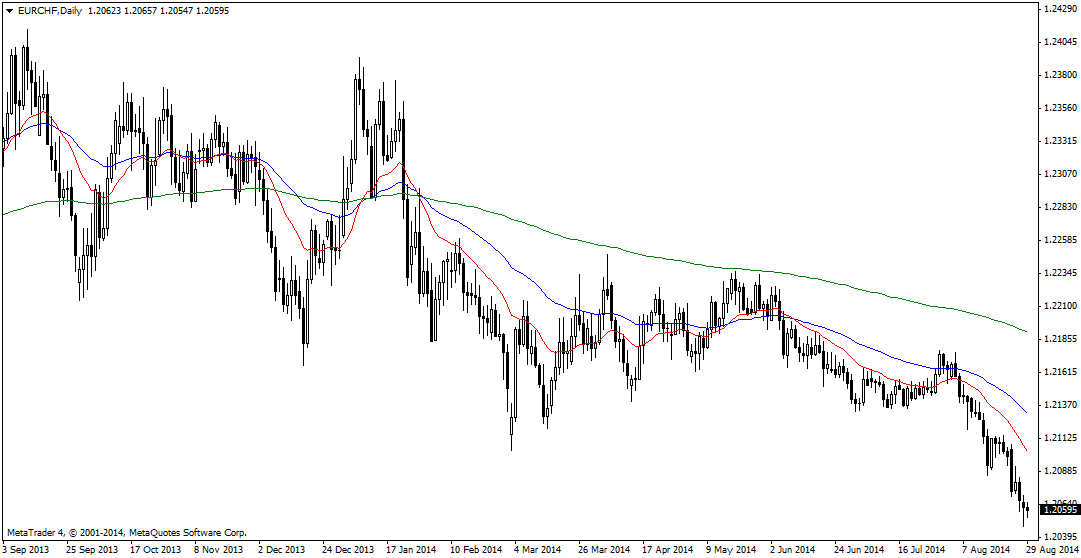Click the 1.22830 price axis label
The image size is (1081, 558).
(x=1058, y=207)
